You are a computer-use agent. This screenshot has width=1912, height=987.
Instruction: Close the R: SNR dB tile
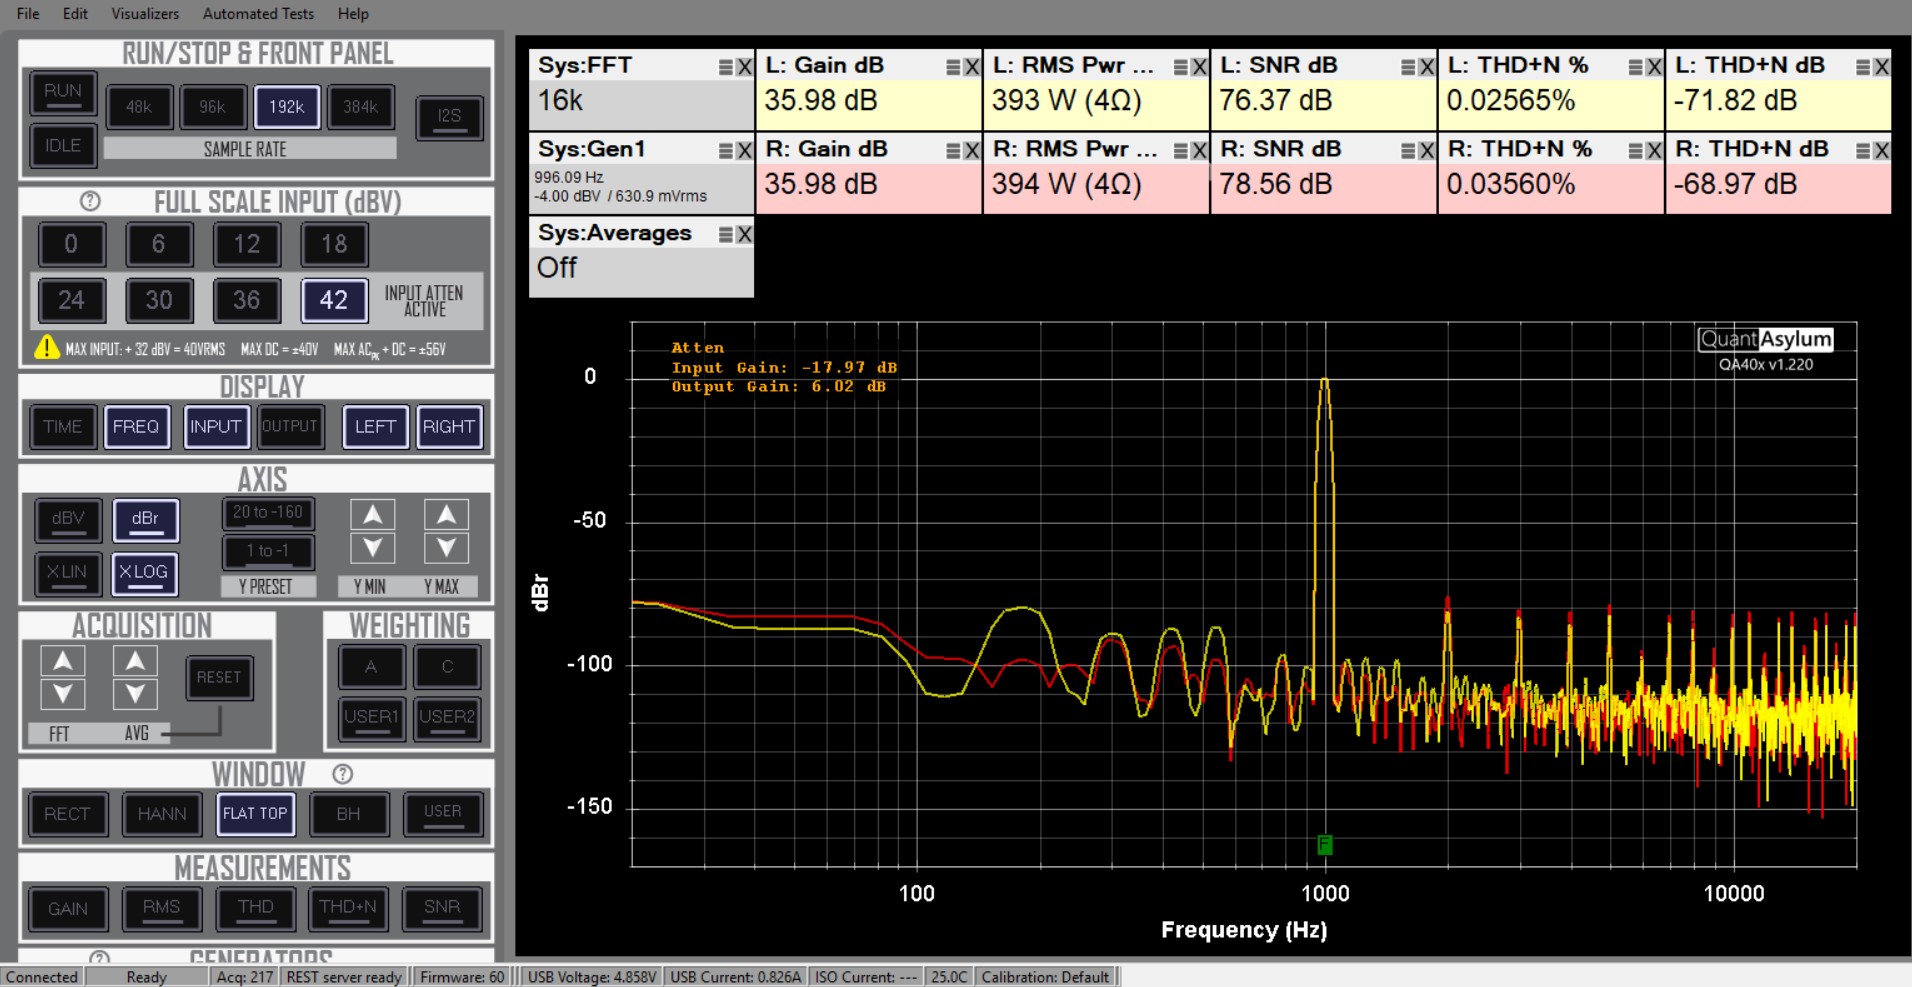tap(1426, 151)
